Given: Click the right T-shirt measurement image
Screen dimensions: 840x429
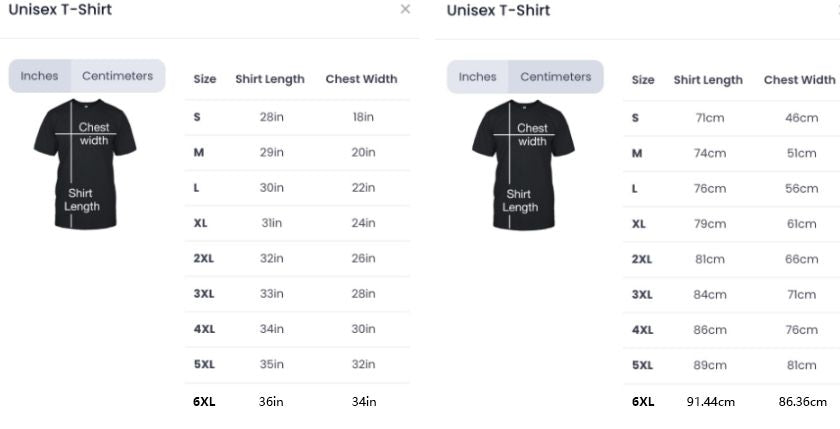Looking at the screenshot, I should (x=523, y=165).
